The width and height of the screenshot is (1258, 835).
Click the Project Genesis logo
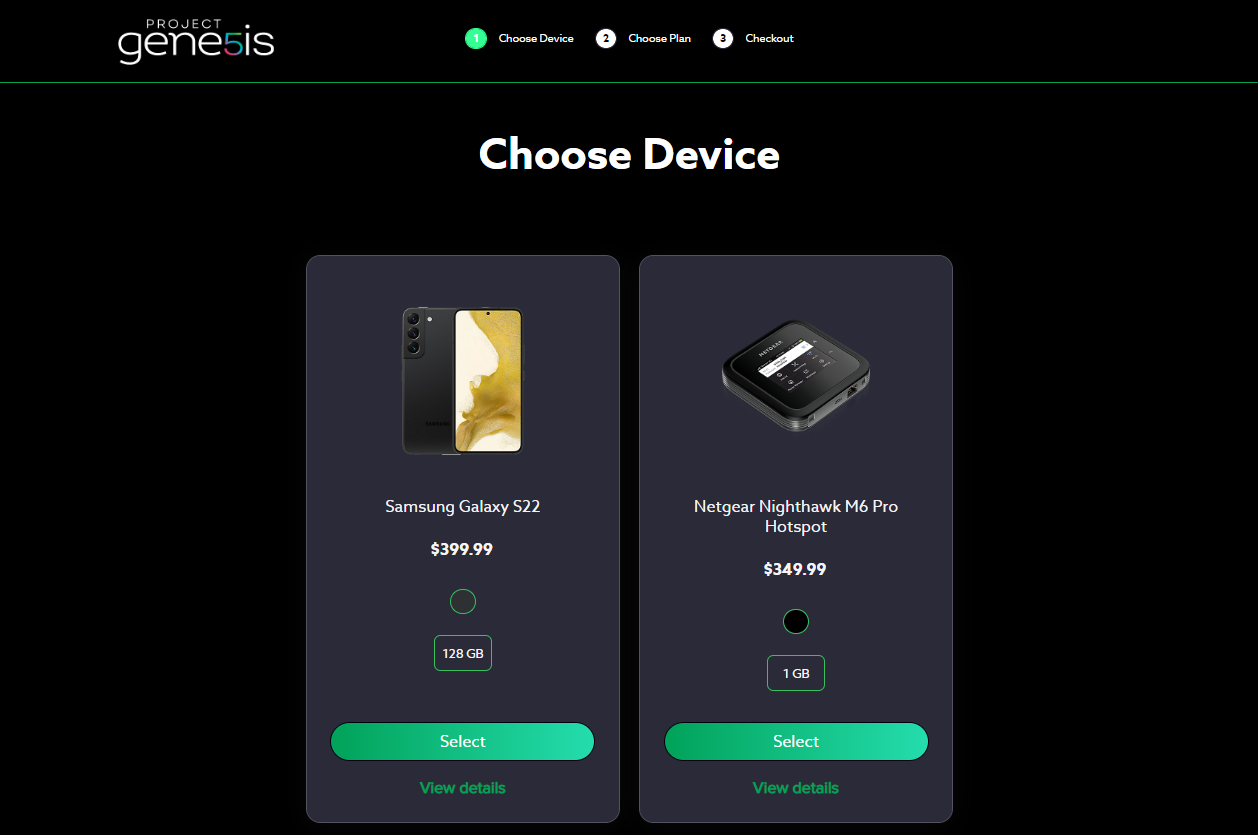point(196,41)
